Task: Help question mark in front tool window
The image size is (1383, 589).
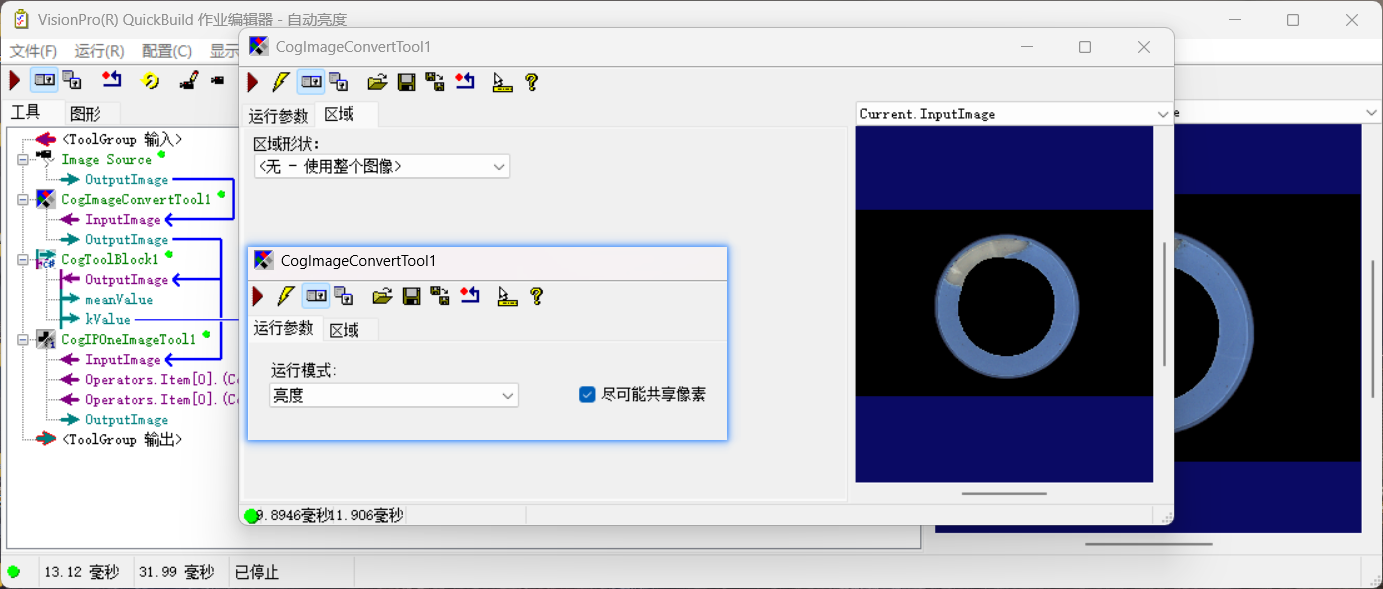Action: [536, 296]
